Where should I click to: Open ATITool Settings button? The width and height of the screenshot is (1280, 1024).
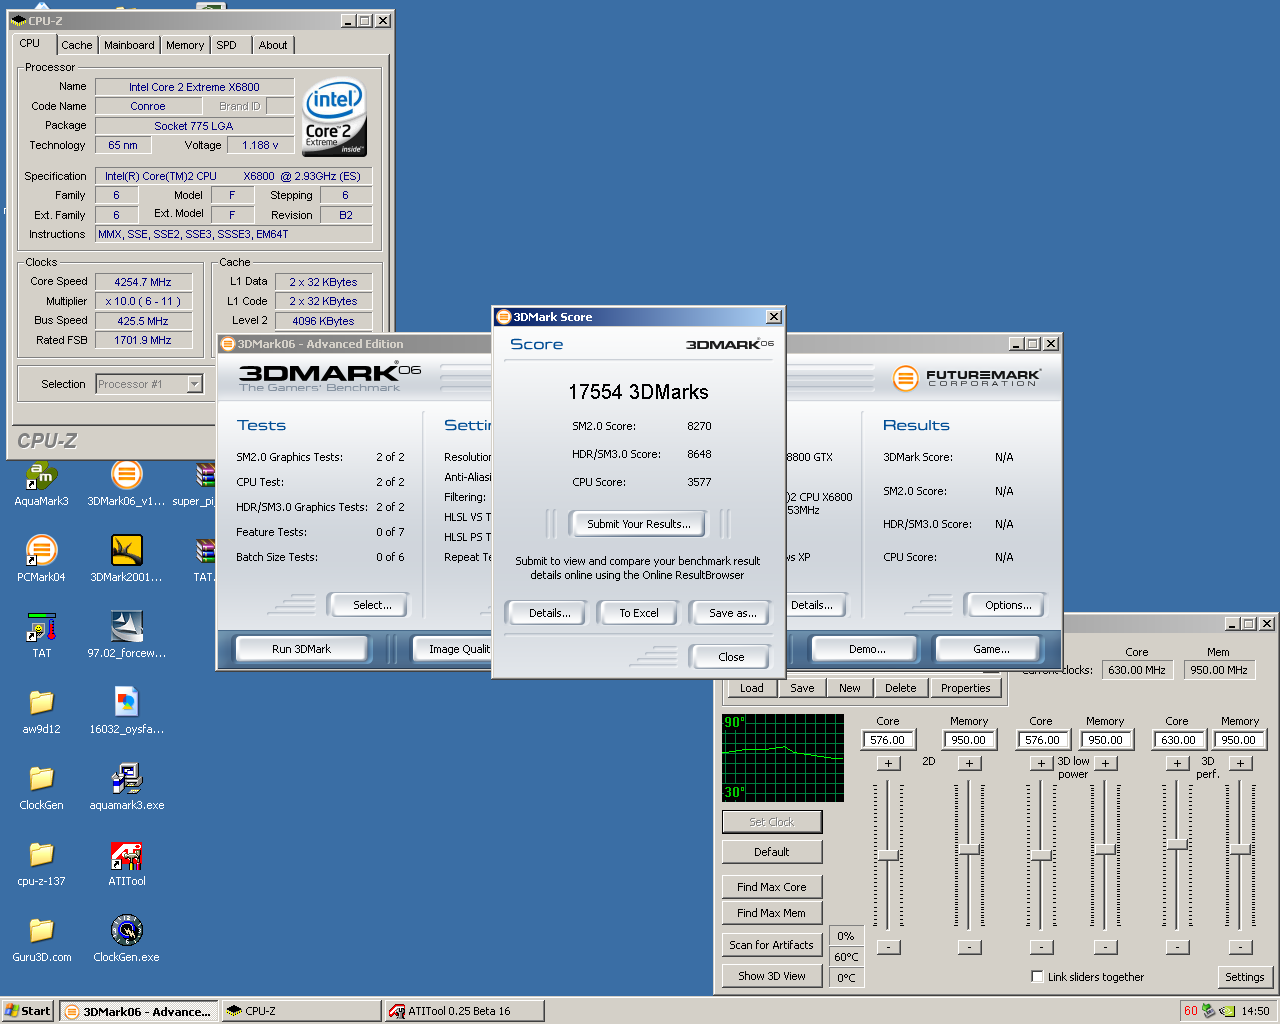pyautogui.click(x=1244, y=977)
